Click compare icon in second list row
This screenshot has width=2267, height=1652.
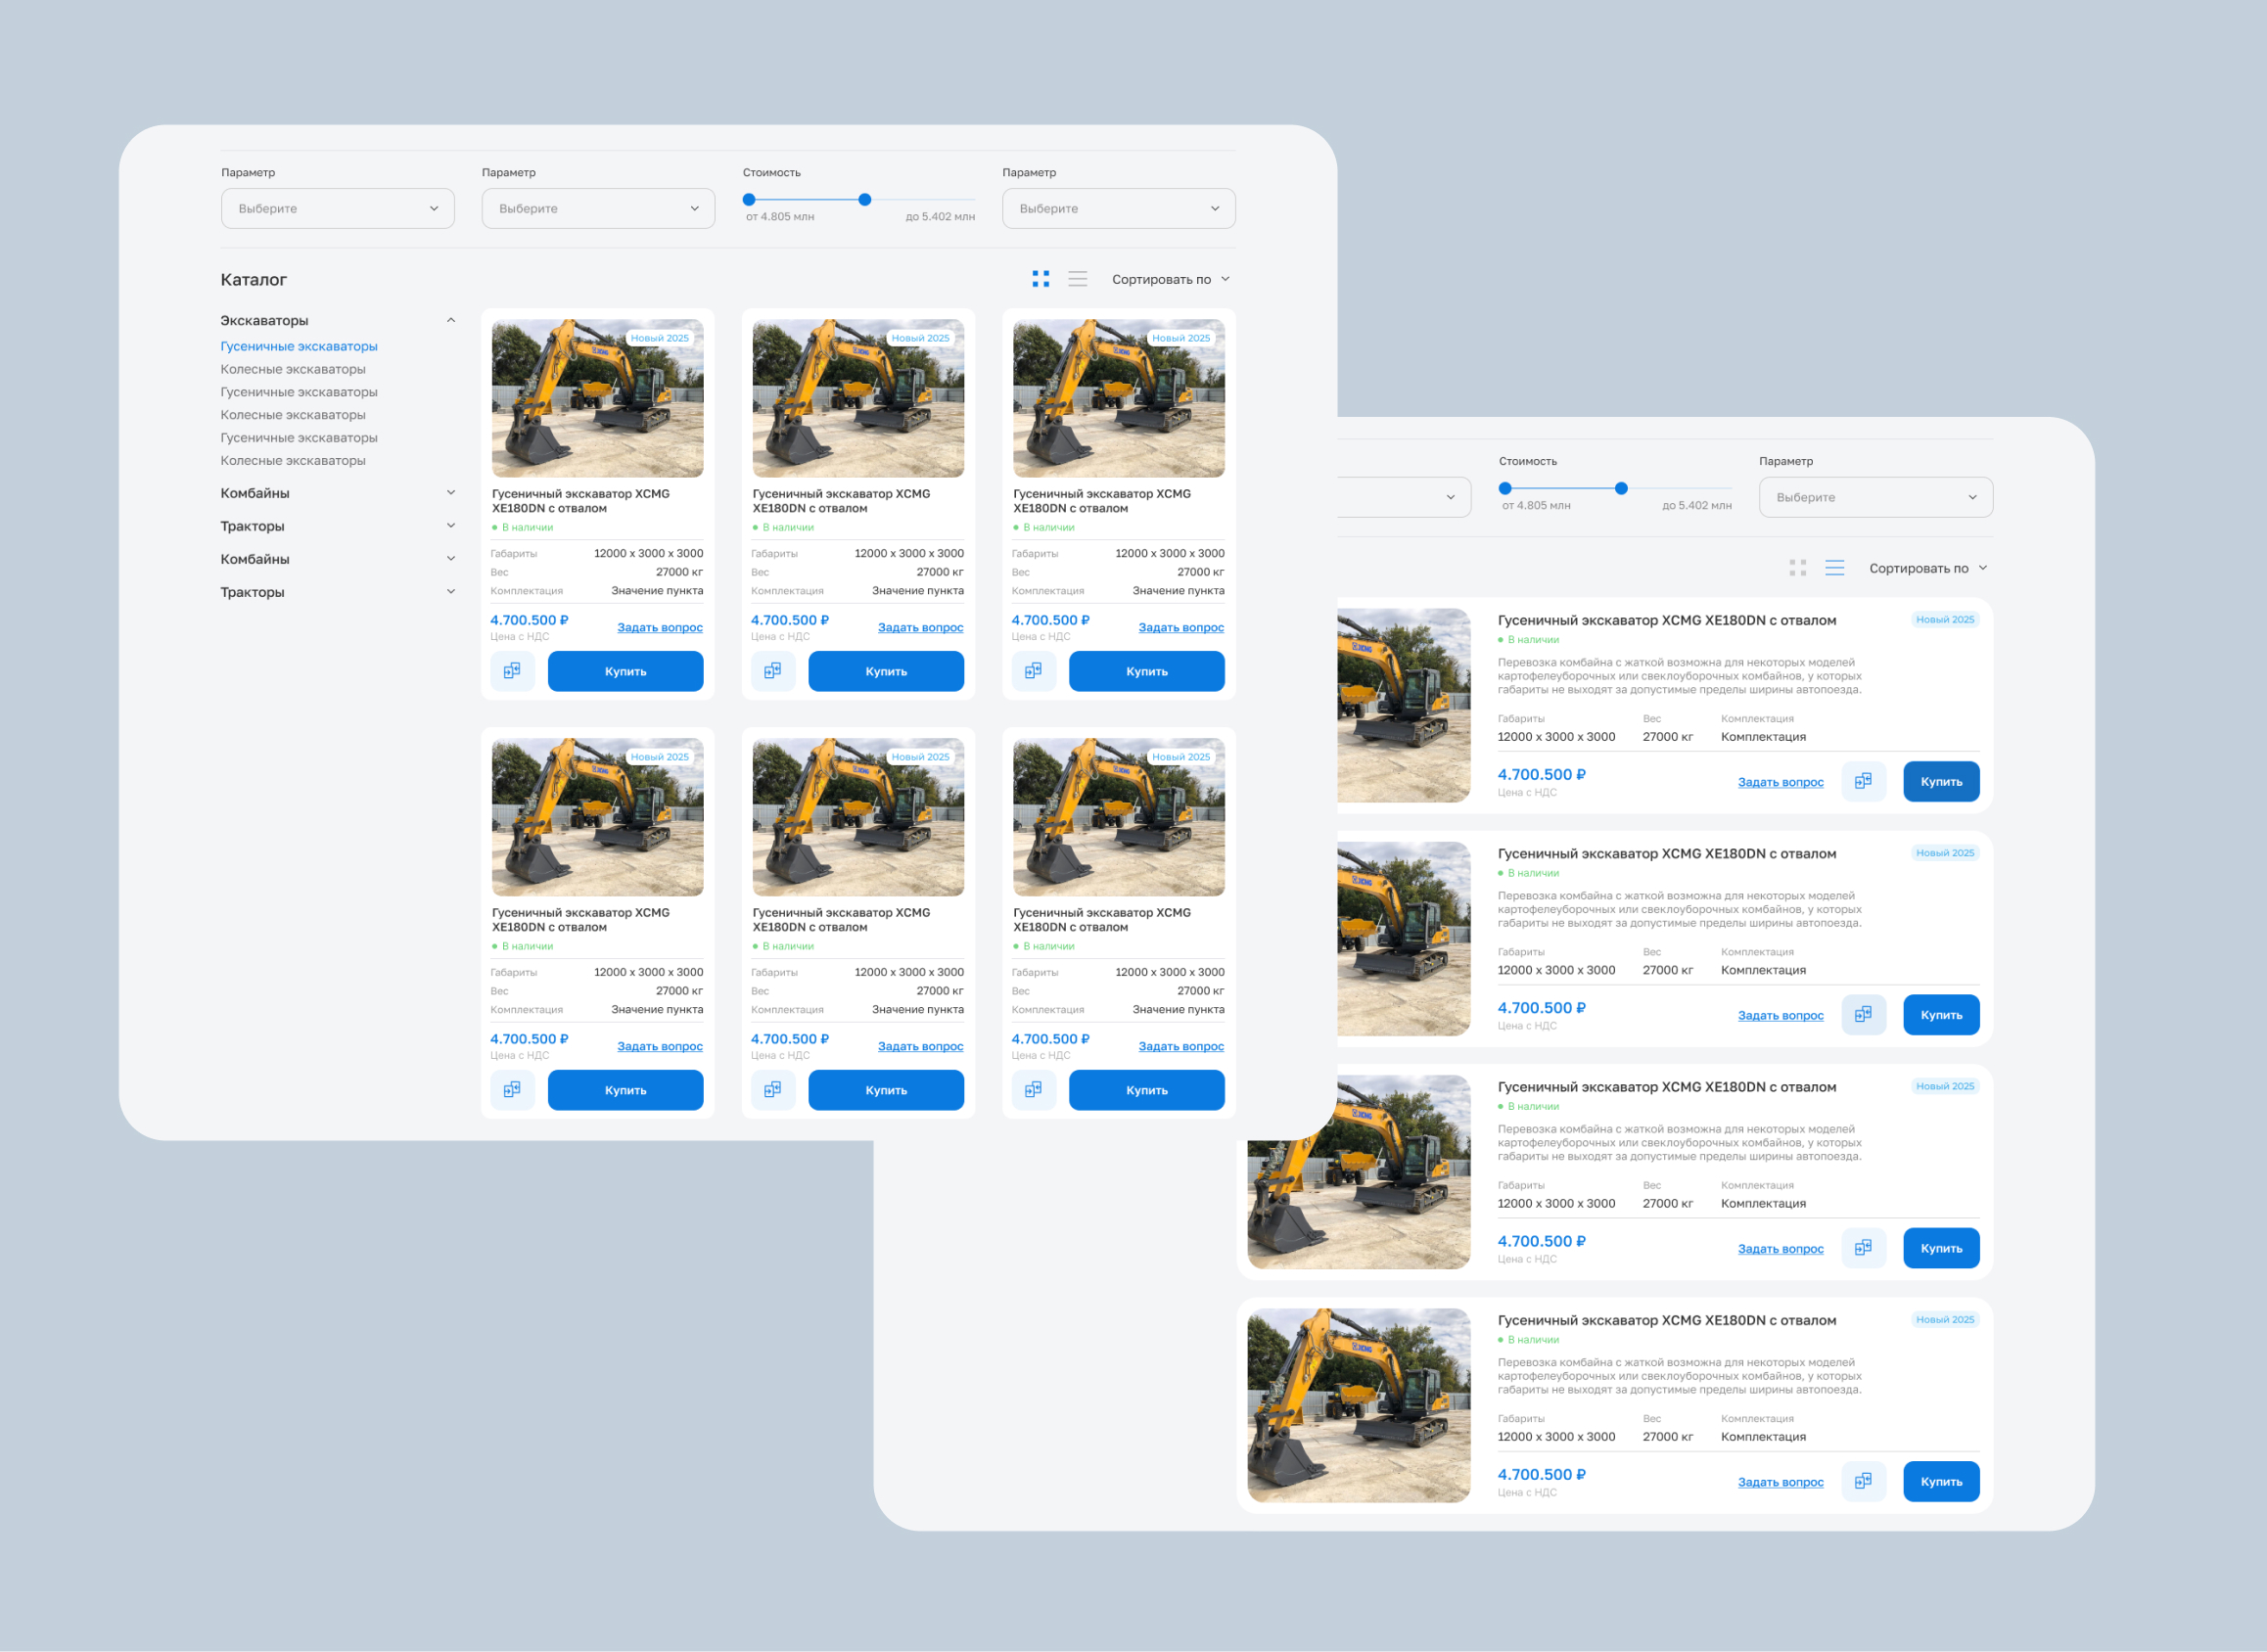1863,1015
